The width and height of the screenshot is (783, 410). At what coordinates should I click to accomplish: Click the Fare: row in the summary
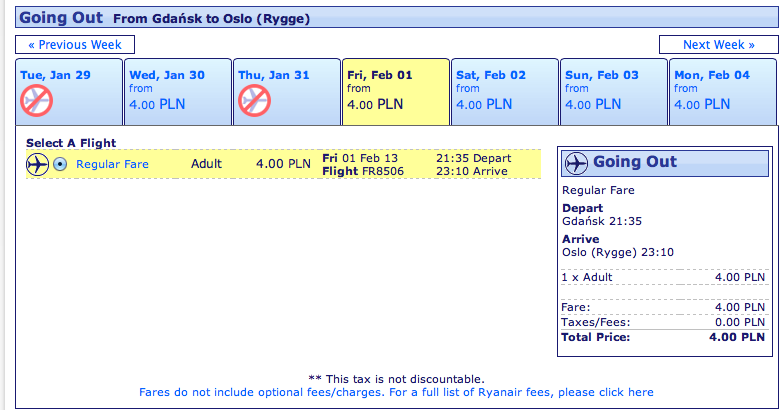point(663,307)
